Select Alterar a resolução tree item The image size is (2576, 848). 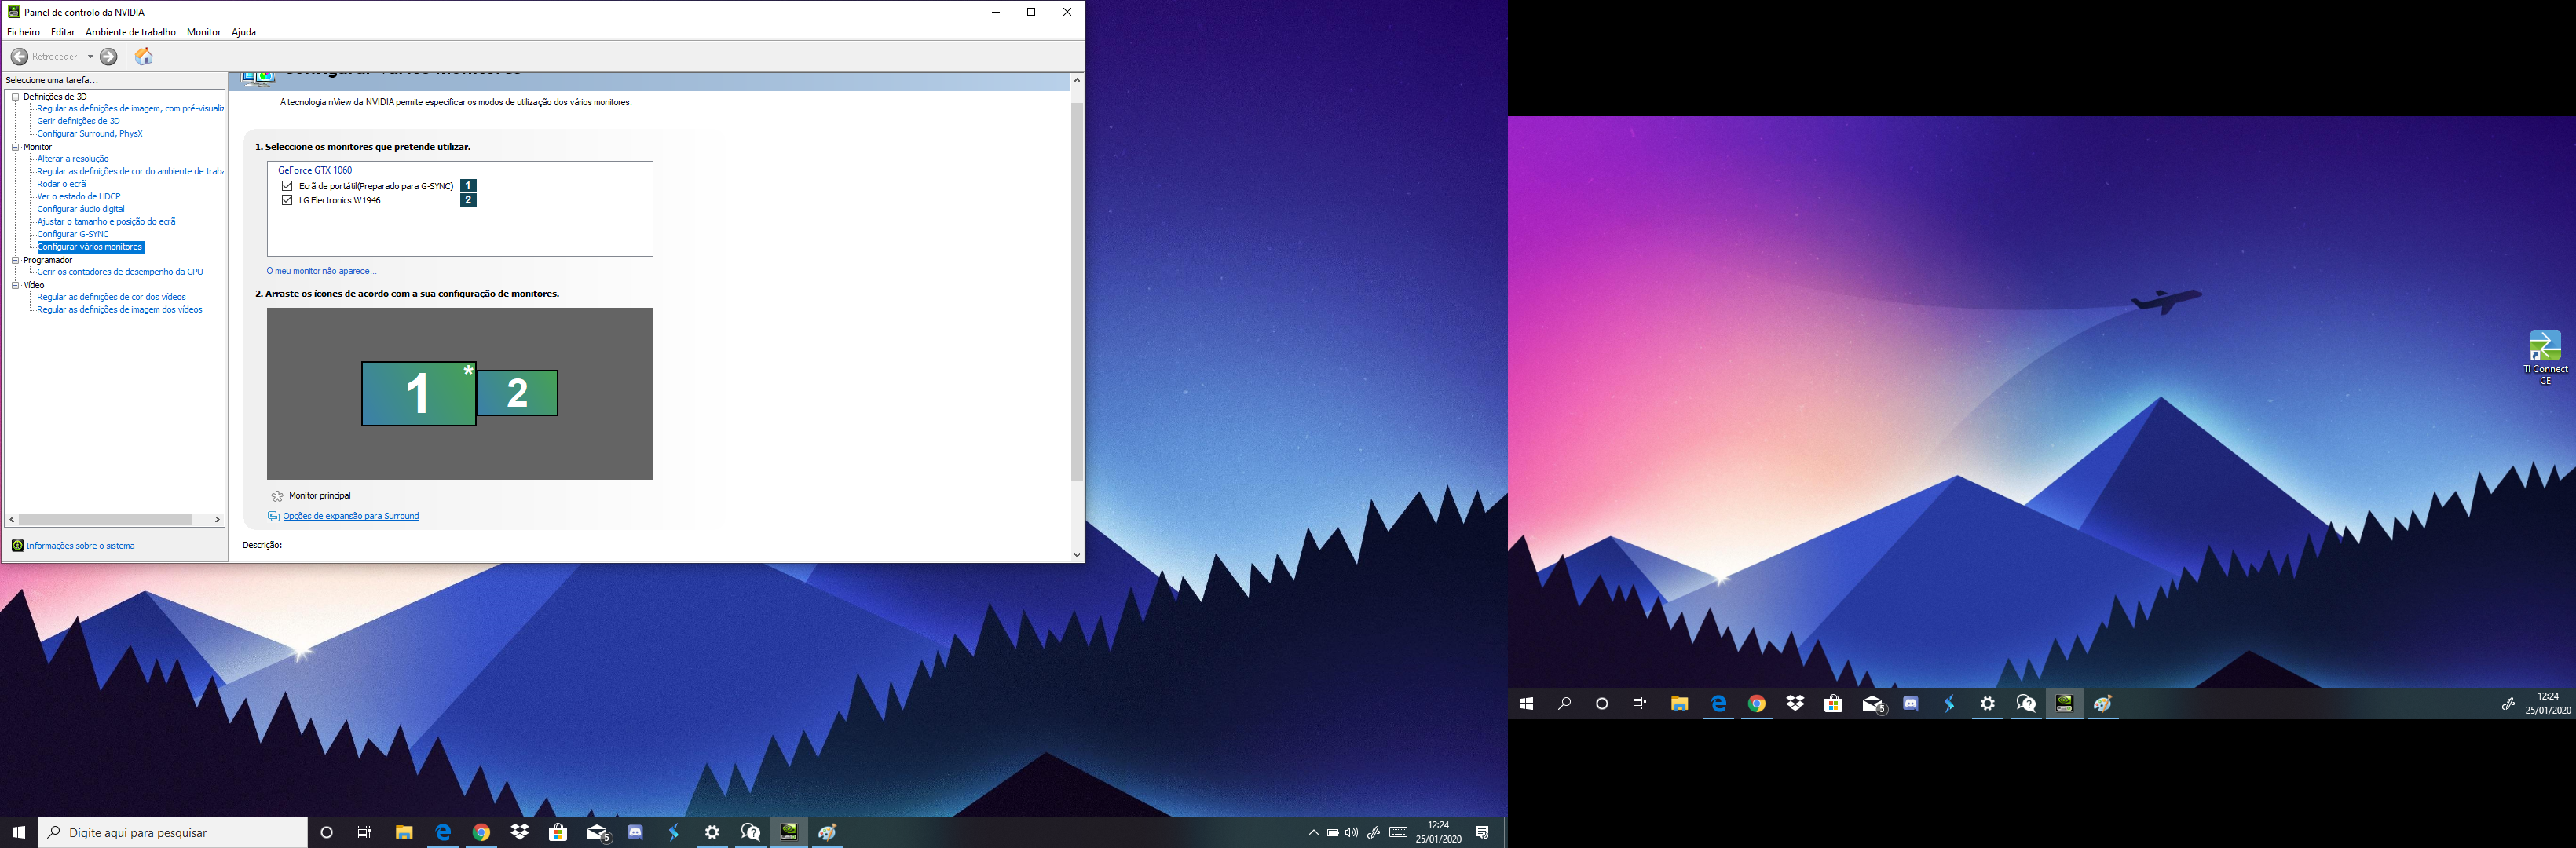73,159
